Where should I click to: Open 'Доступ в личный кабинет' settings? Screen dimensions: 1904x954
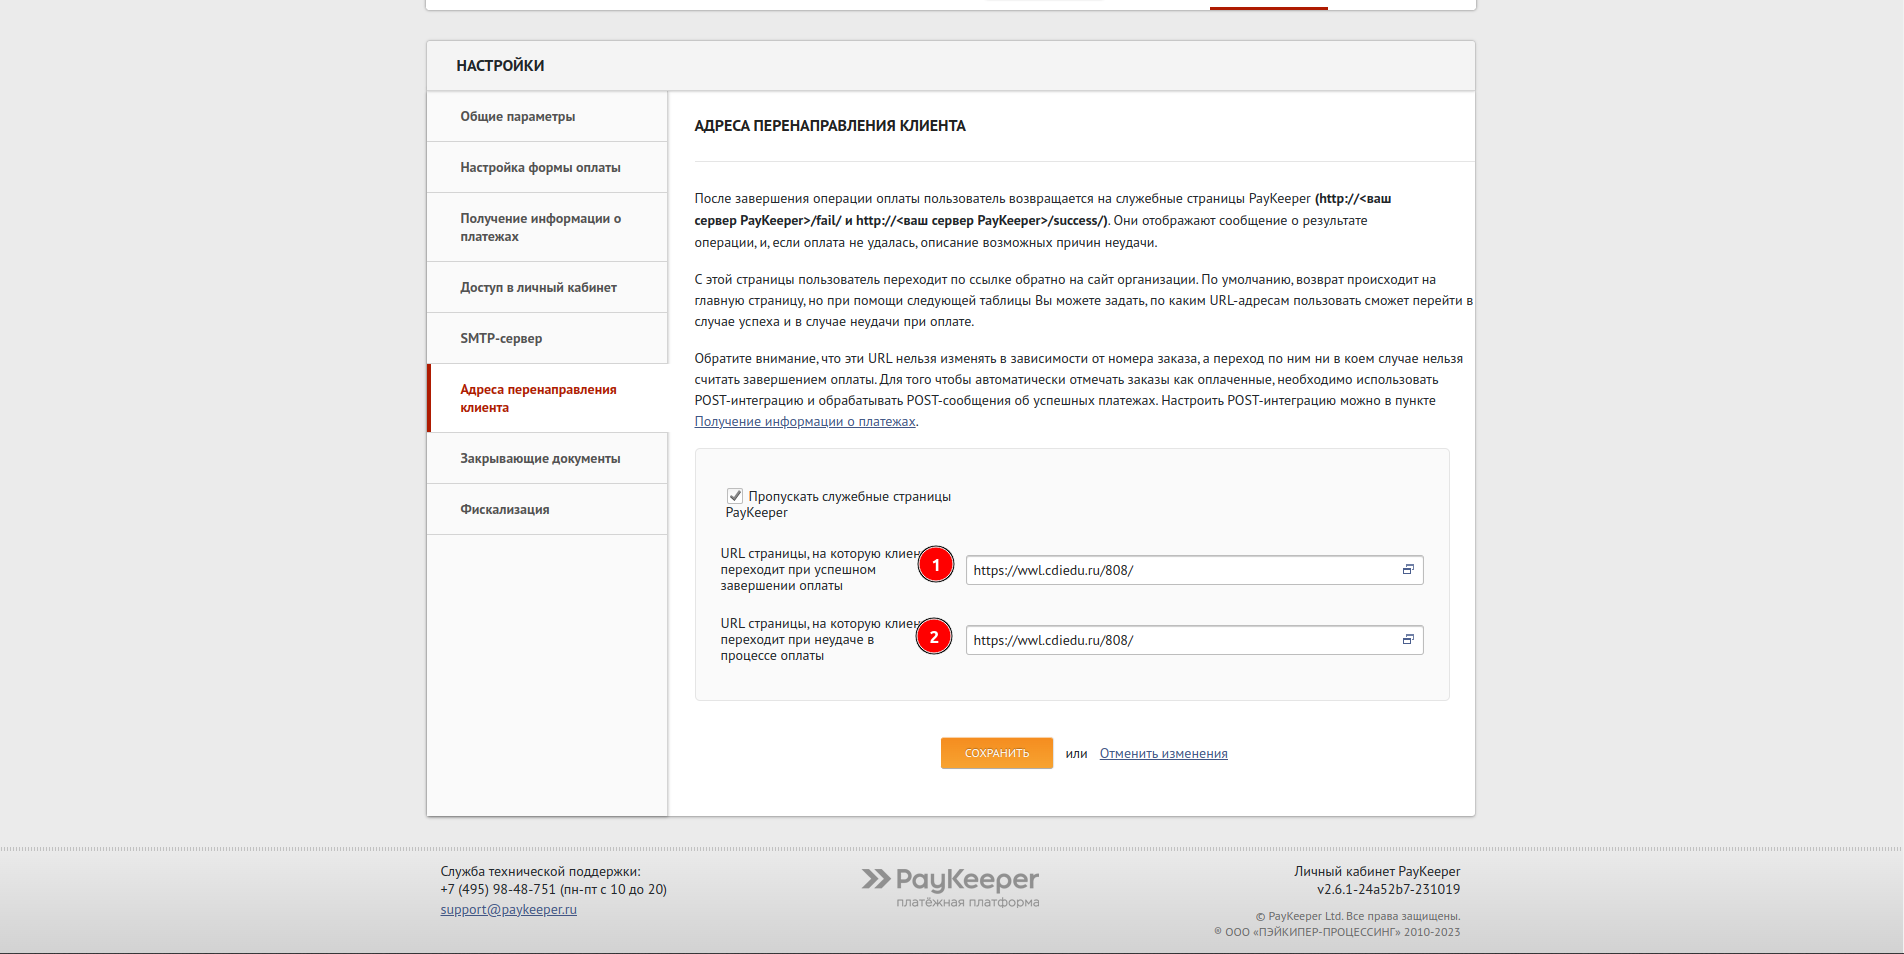click(538, 288)
